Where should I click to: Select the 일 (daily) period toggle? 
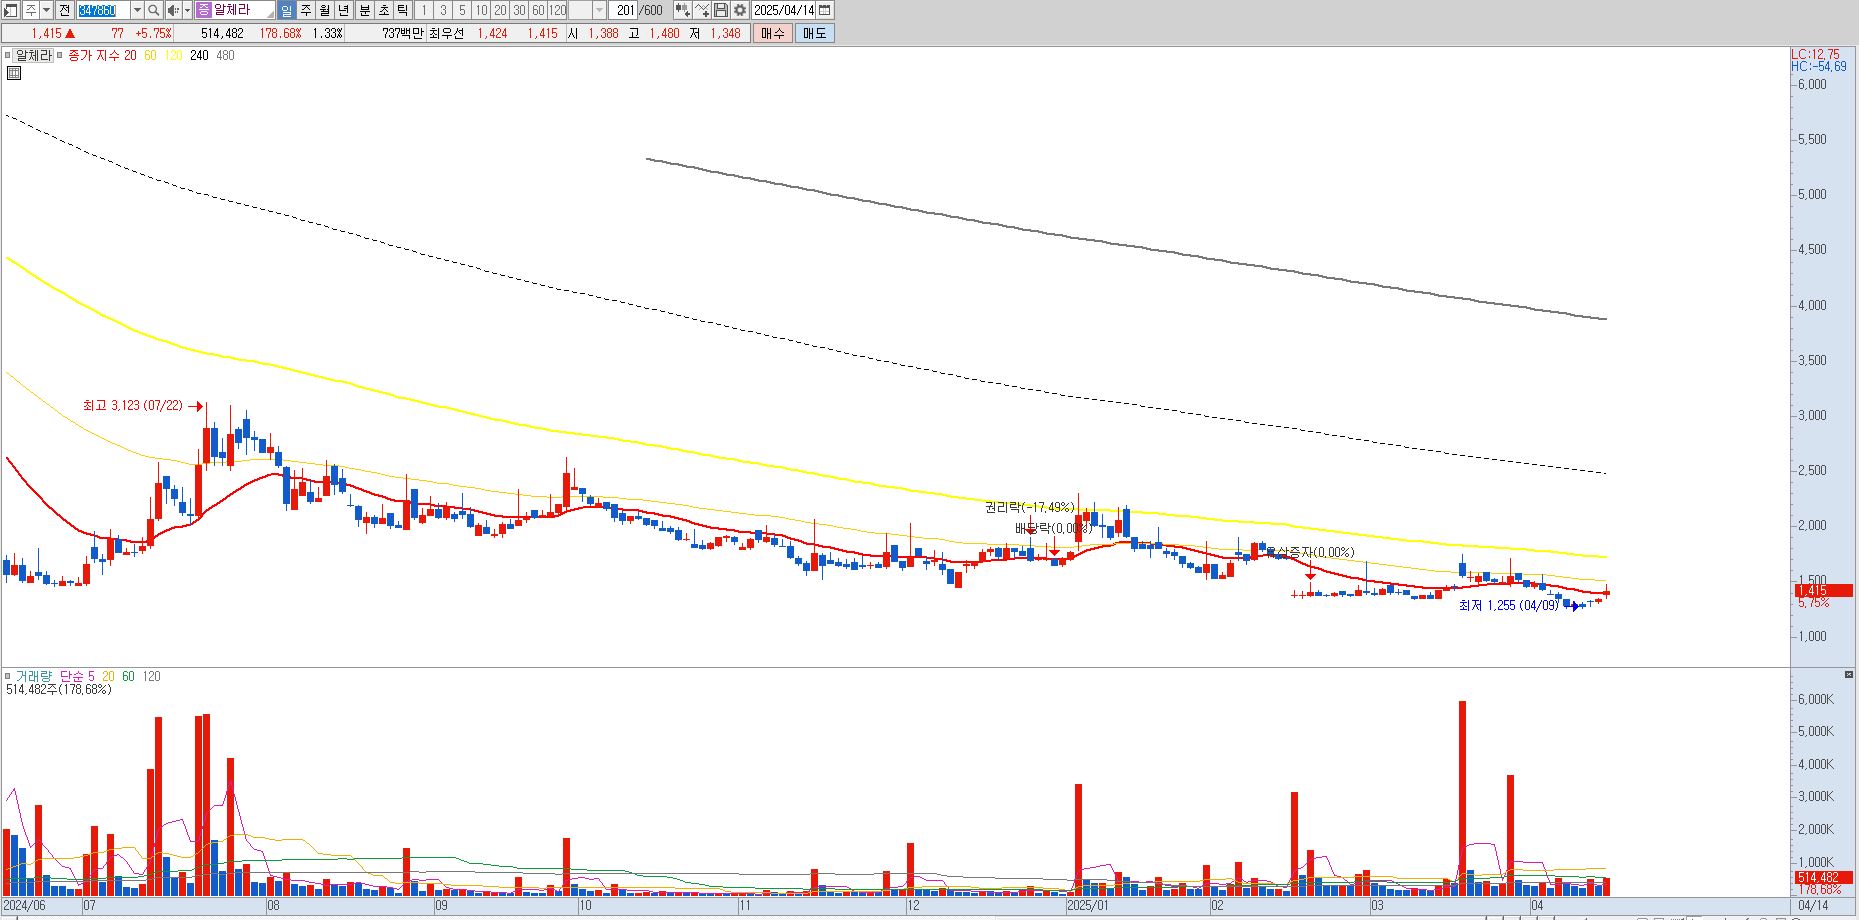coord(287,10)
